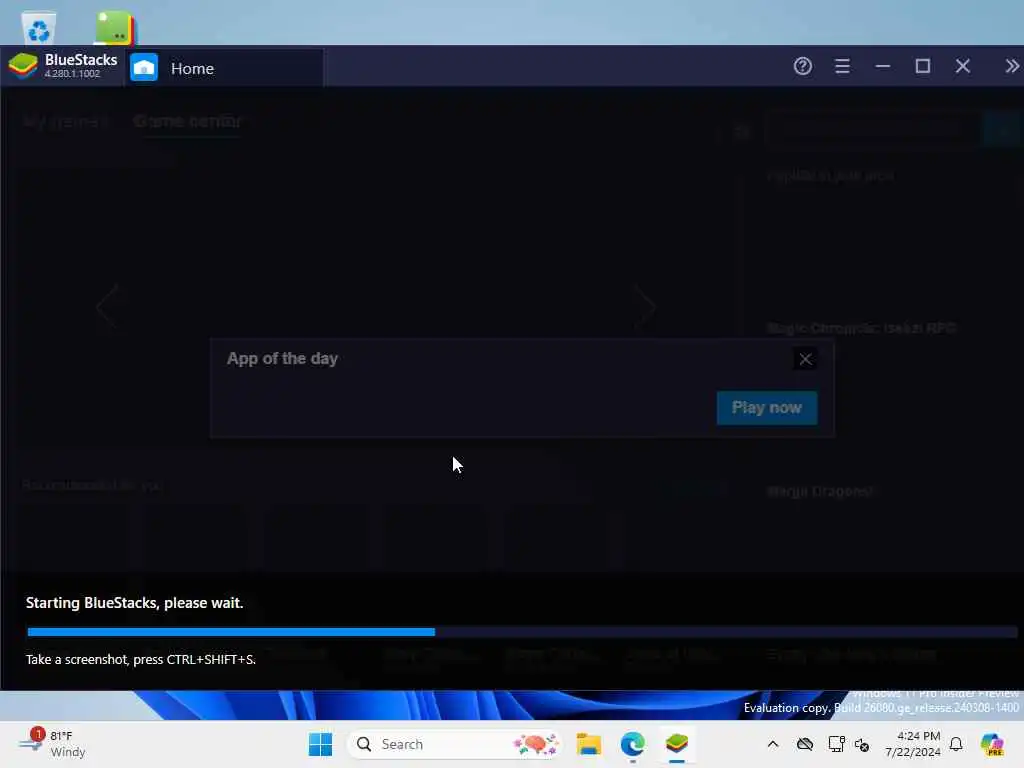Click the startup progress bar
This screenshot has height=768, width=1024.
(x=522, y=632)
